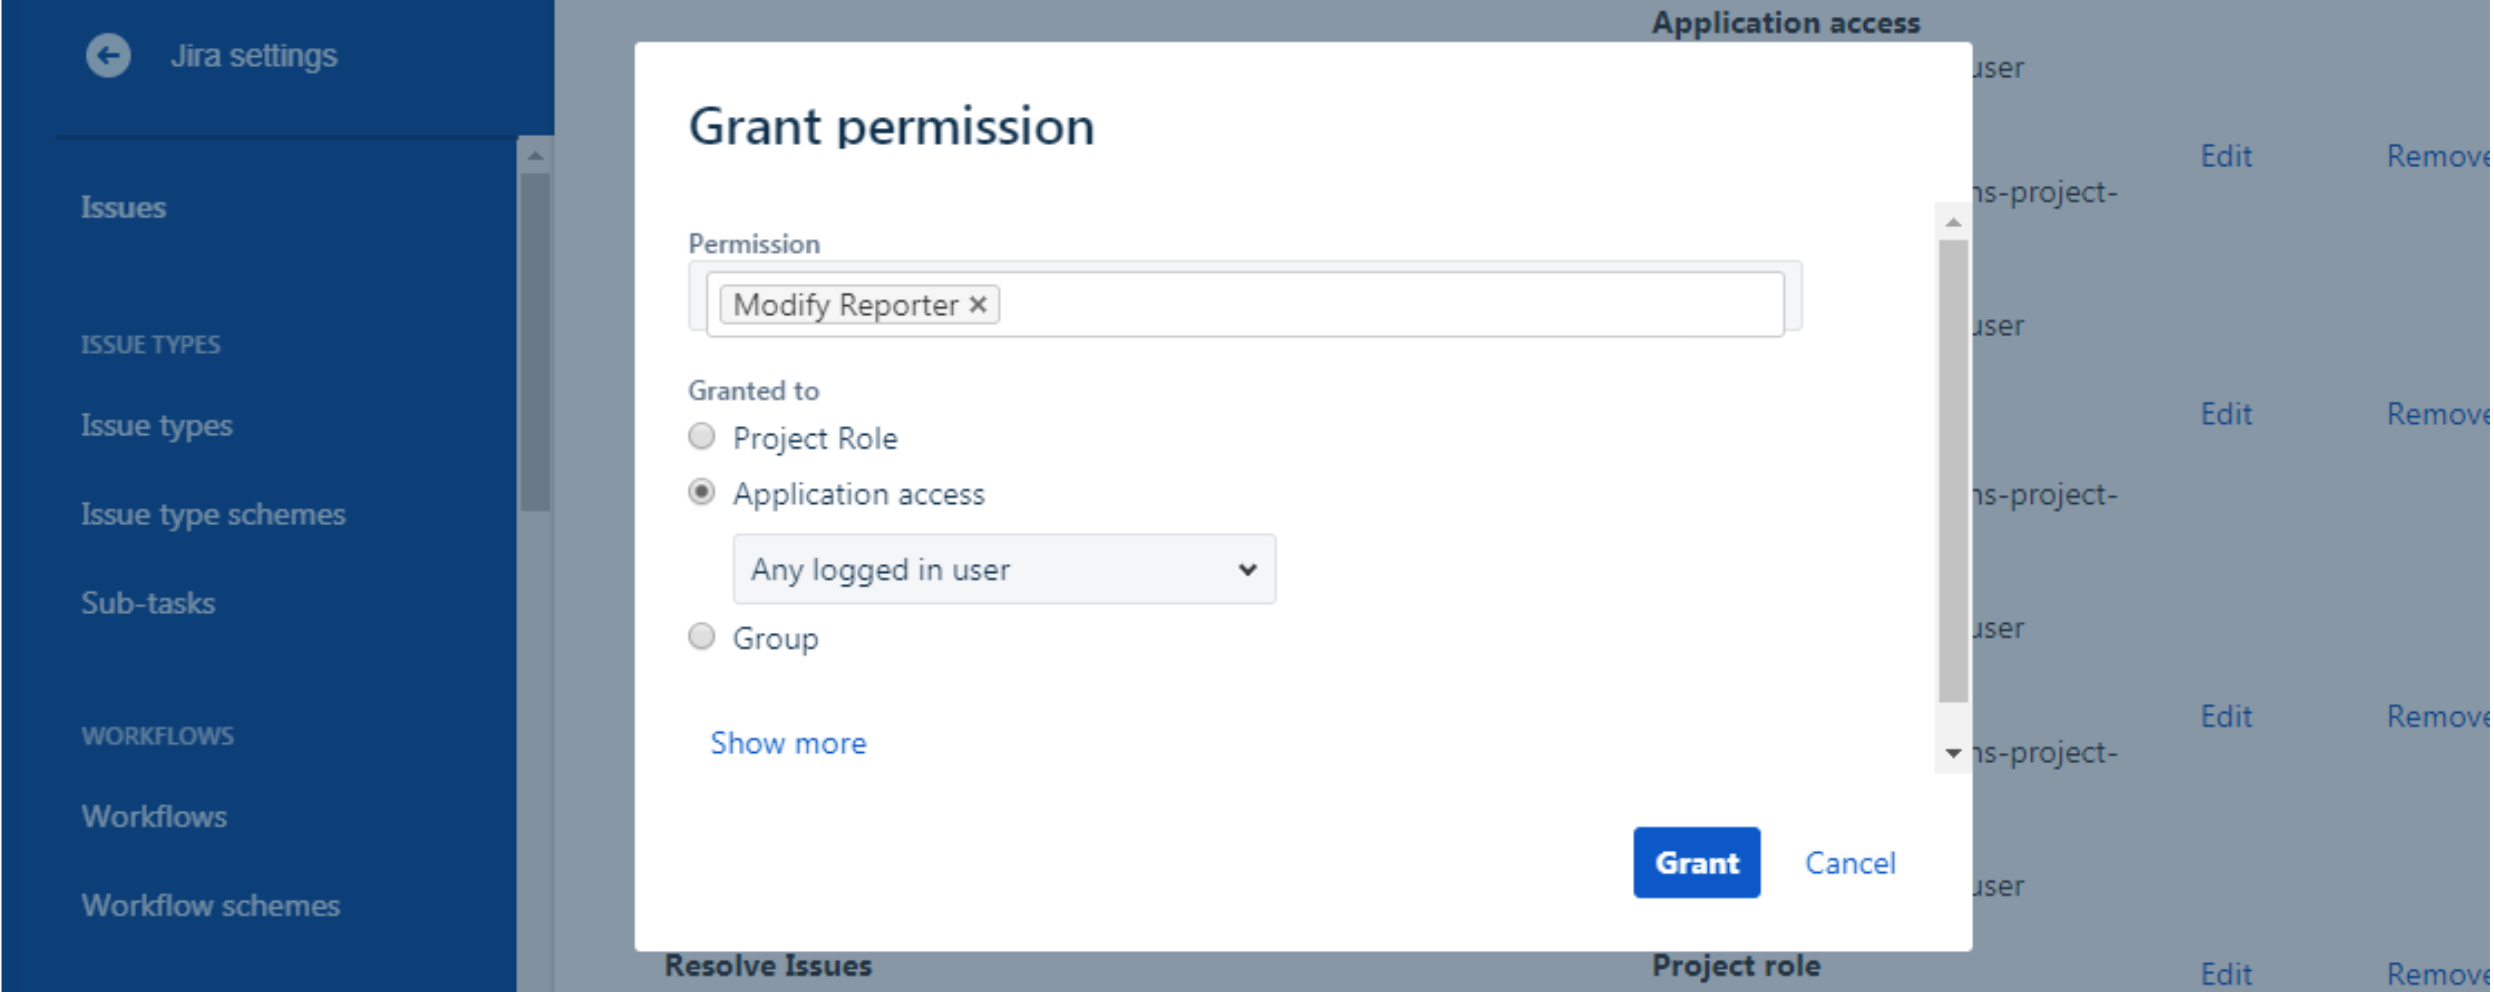Open Issue types in the sidebar

point(157,426)
